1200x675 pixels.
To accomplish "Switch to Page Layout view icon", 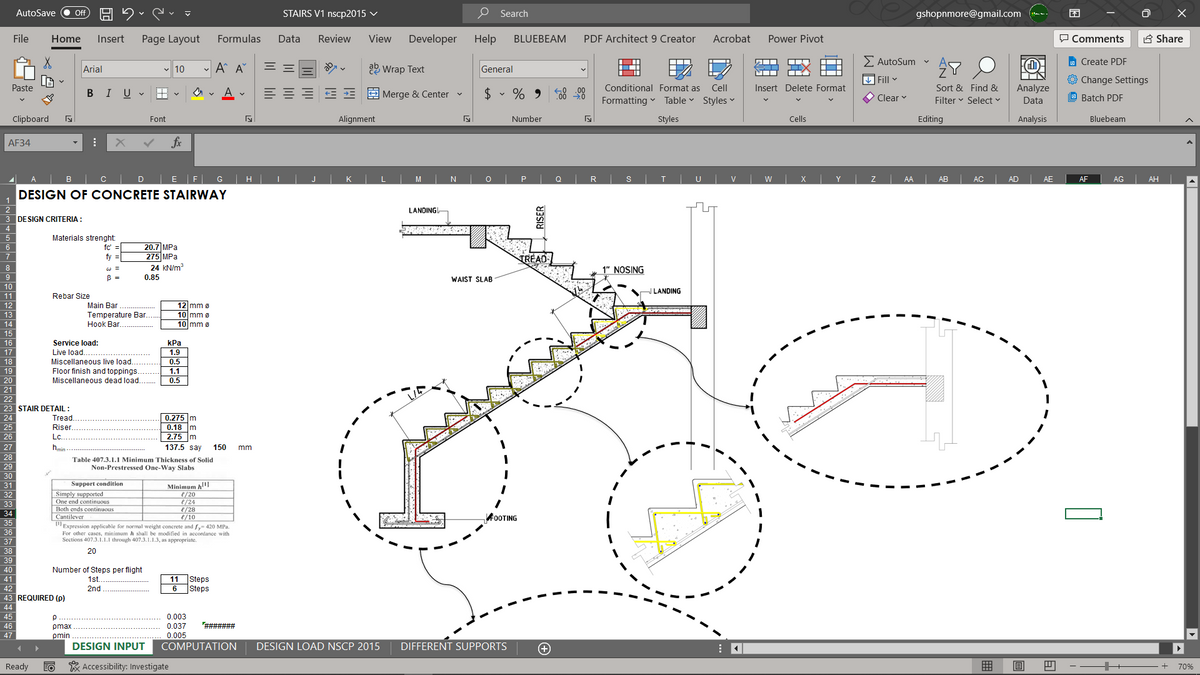I will pyautogui.click(x=1019, y=665).
